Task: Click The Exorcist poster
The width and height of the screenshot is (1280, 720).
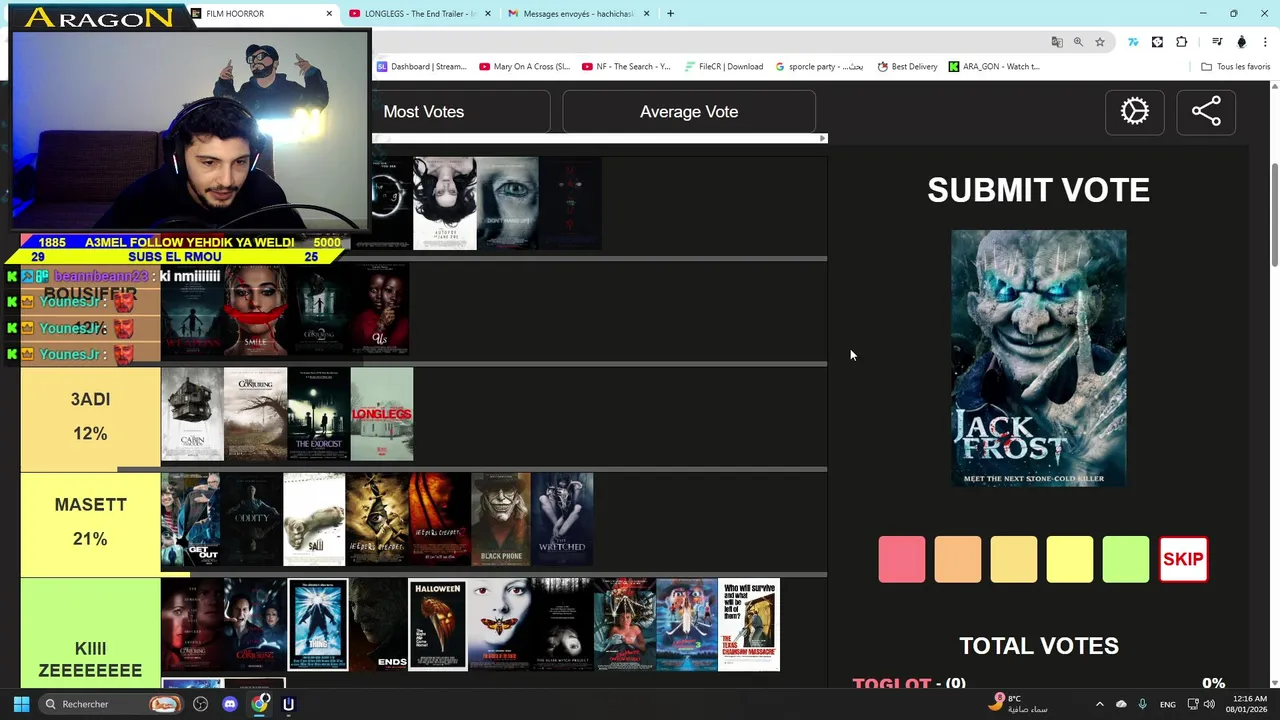Action: 319,414
